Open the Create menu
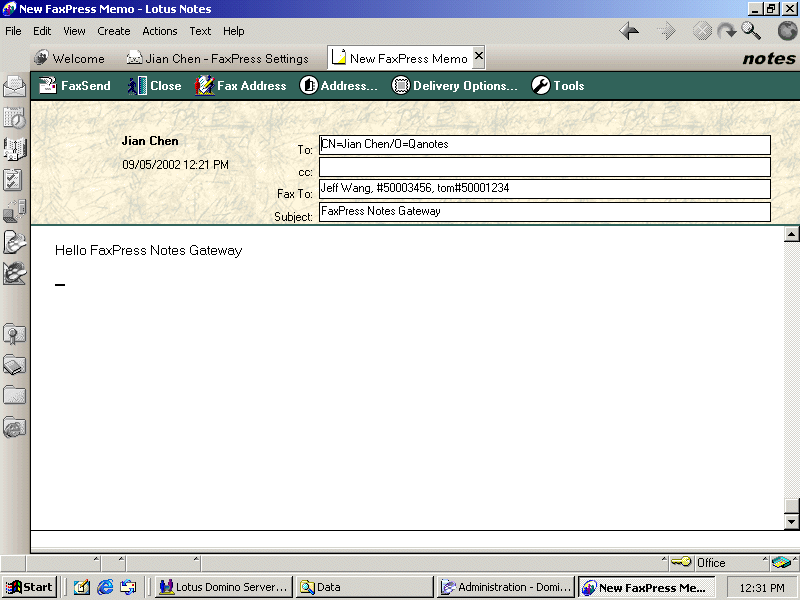The height and width of the screenshot is (600, 800). (x=114, y=31)
